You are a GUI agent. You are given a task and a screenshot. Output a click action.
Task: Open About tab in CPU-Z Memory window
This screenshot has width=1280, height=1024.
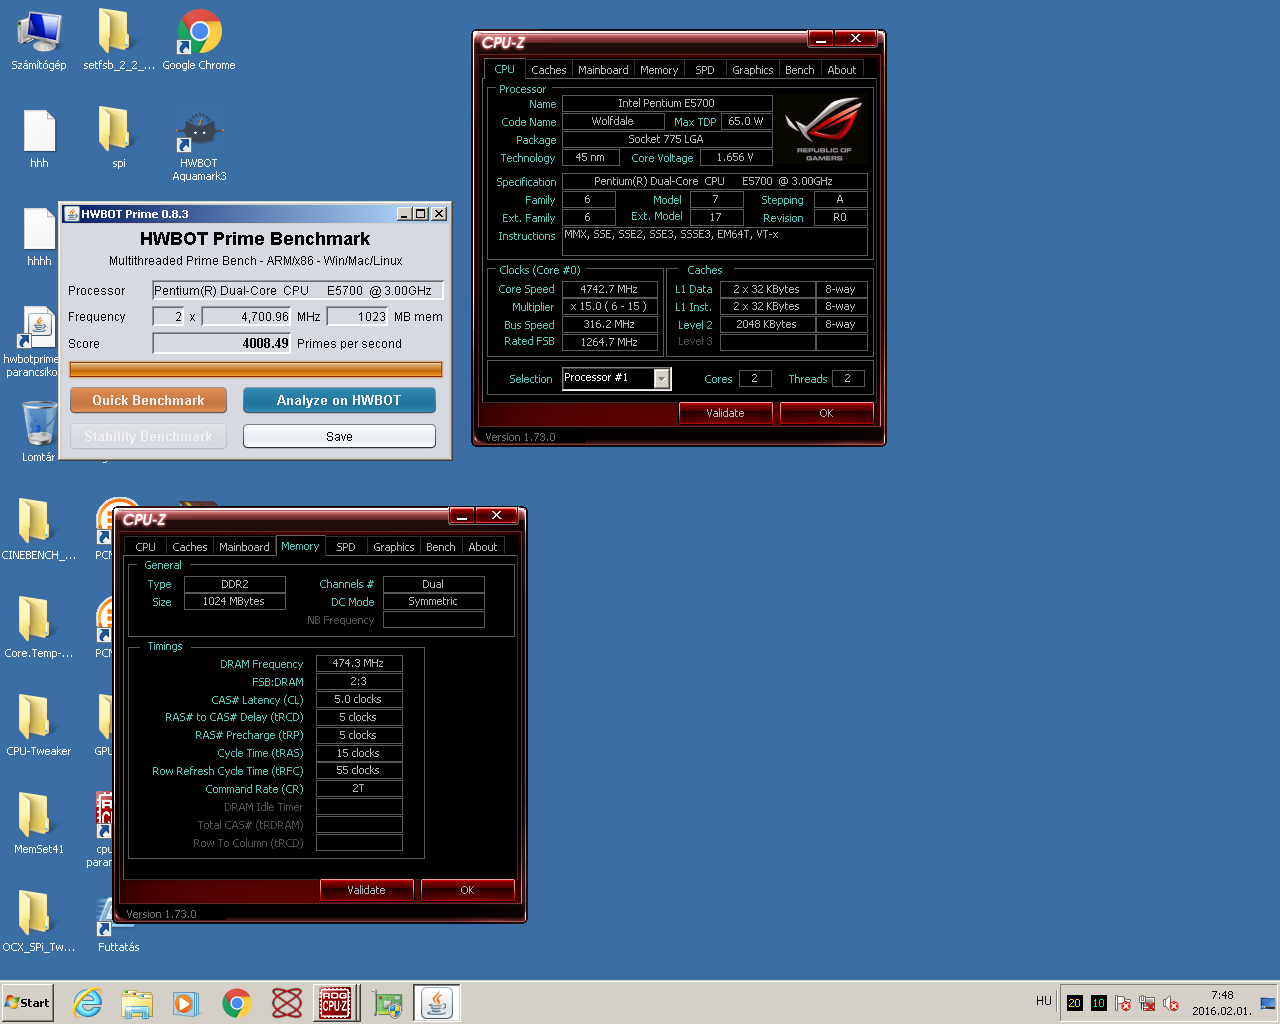[483, 547]
